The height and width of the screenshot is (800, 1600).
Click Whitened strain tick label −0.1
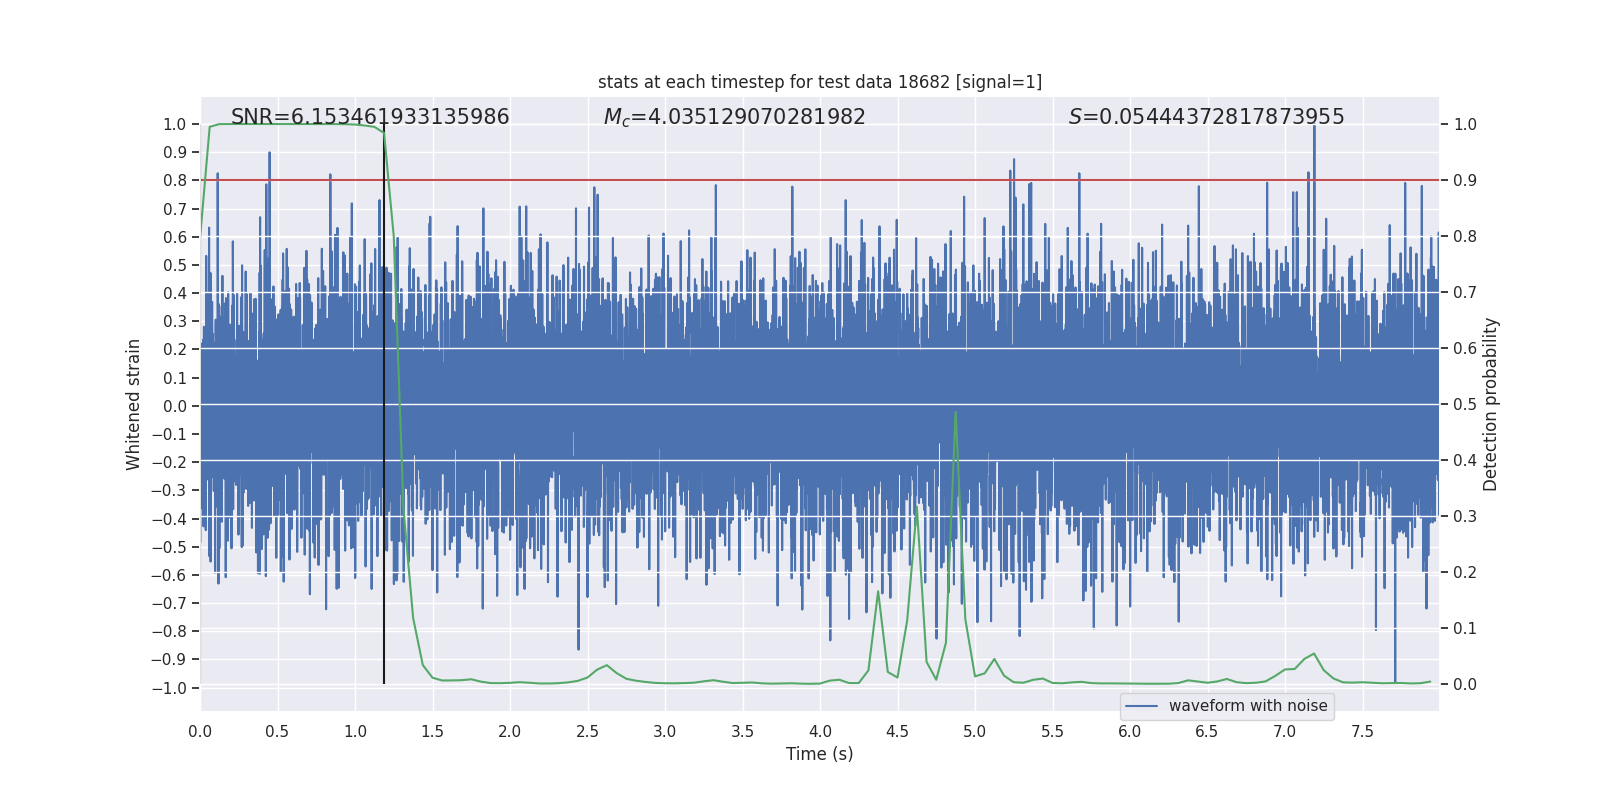point(169,435)
